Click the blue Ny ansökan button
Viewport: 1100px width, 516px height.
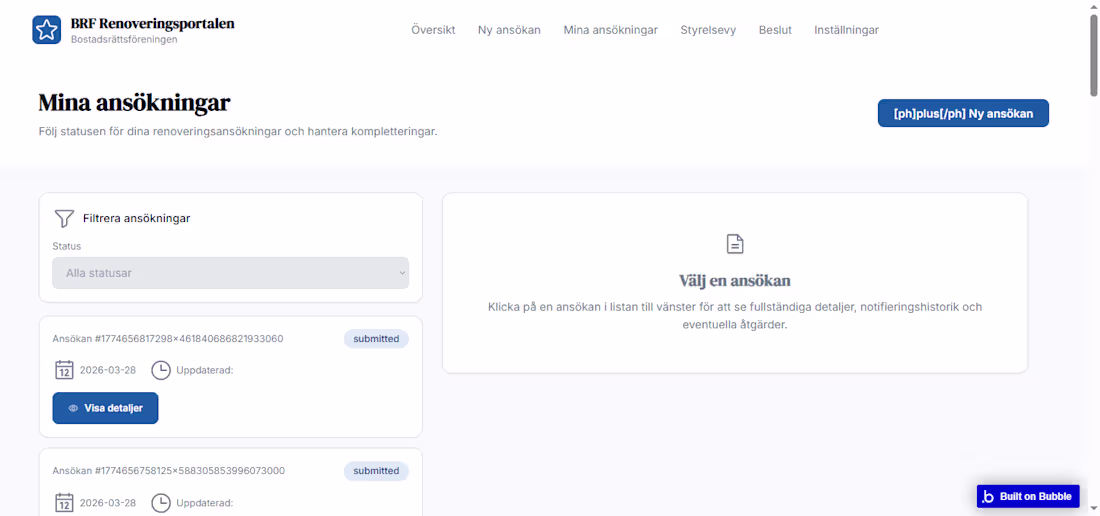click(963, 113)
